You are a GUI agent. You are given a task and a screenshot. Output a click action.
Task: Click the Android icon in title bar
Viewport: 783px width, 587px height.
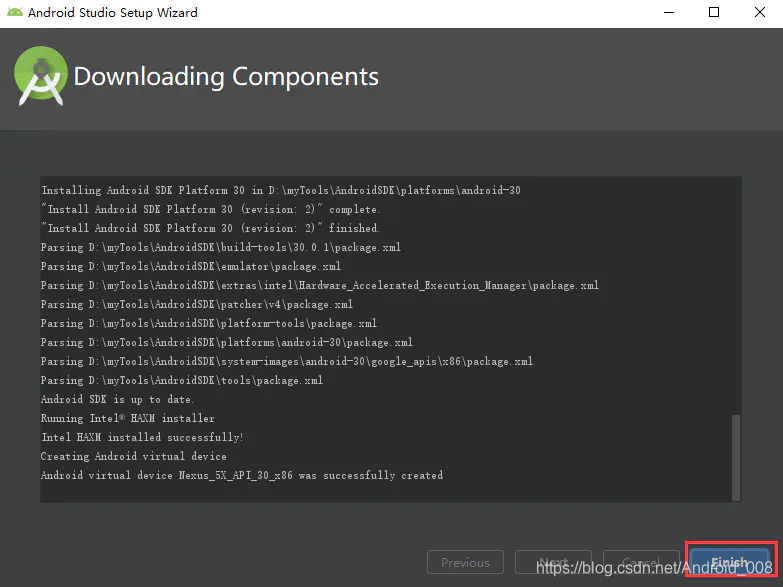click(14, 12)
